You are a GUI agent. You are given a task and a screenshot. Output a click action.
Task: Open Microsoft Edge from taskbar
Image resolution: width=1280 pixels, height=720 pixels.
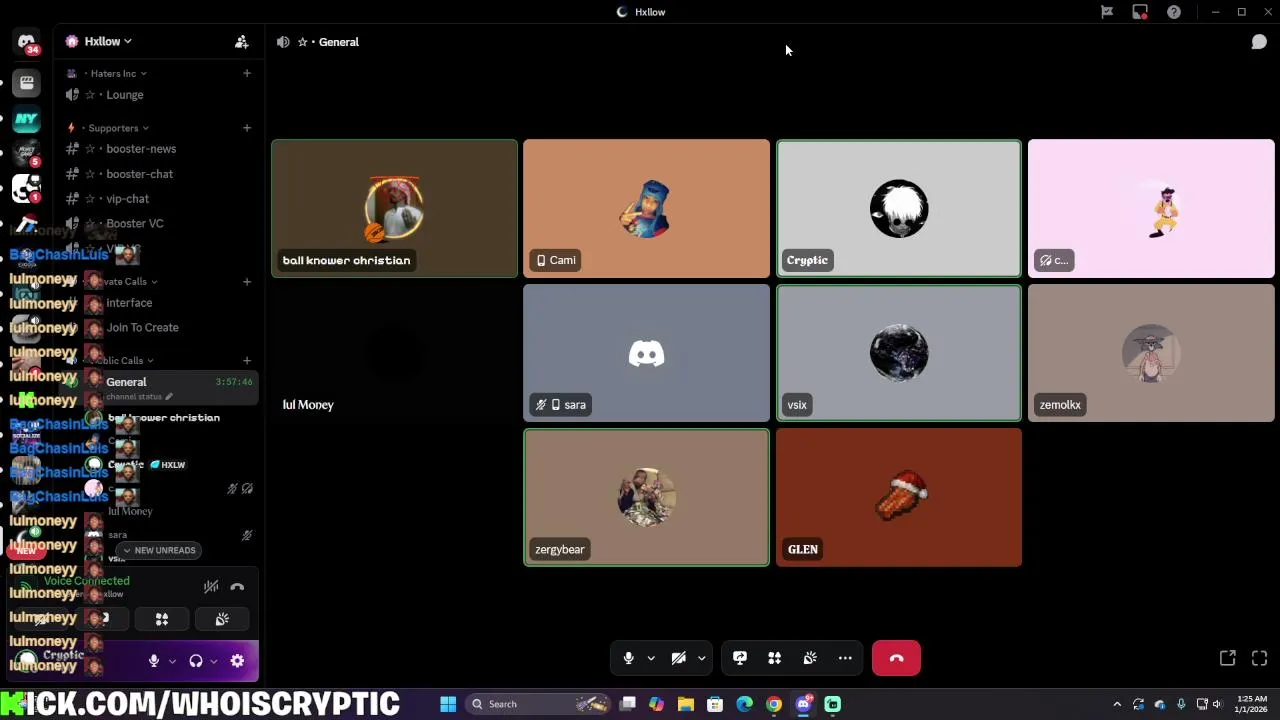click(744, 704)
